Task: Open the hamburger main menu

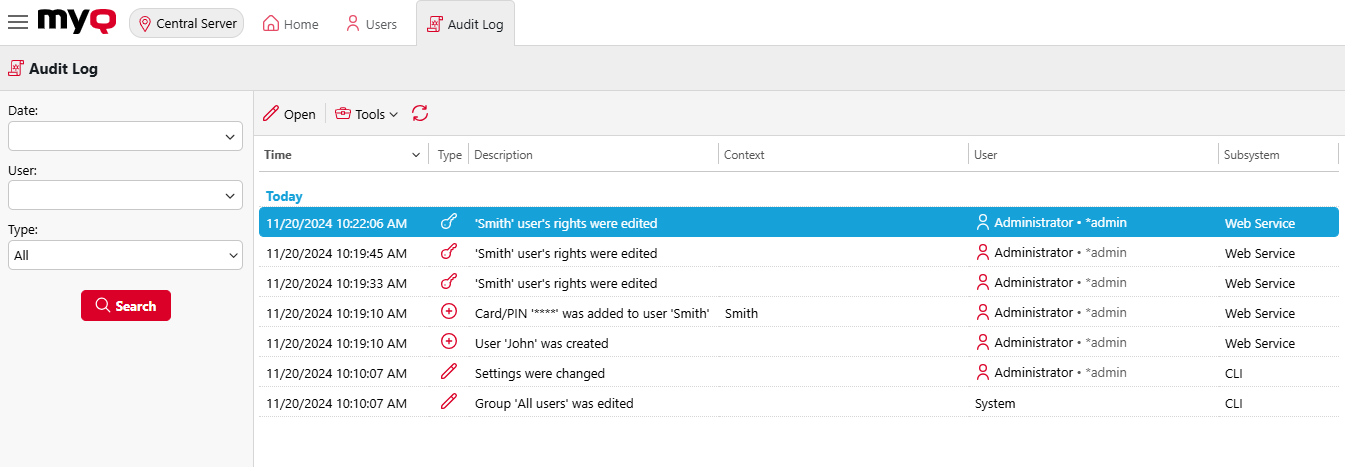Action: tap(18, 23)
